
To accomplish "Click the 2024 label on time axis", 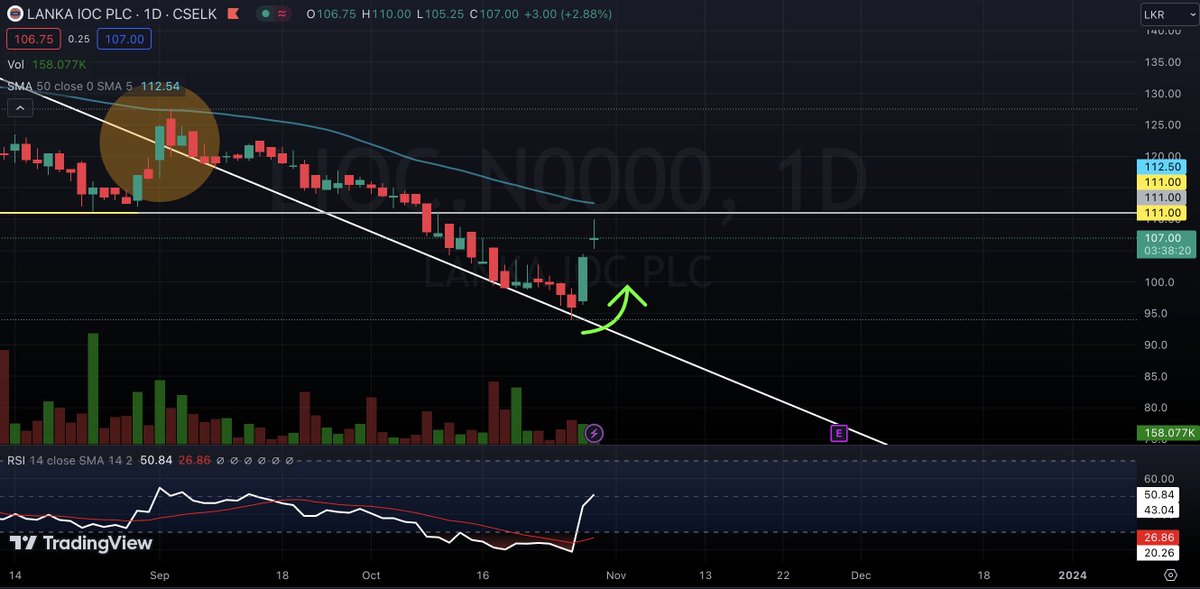I will (1072, 575).
